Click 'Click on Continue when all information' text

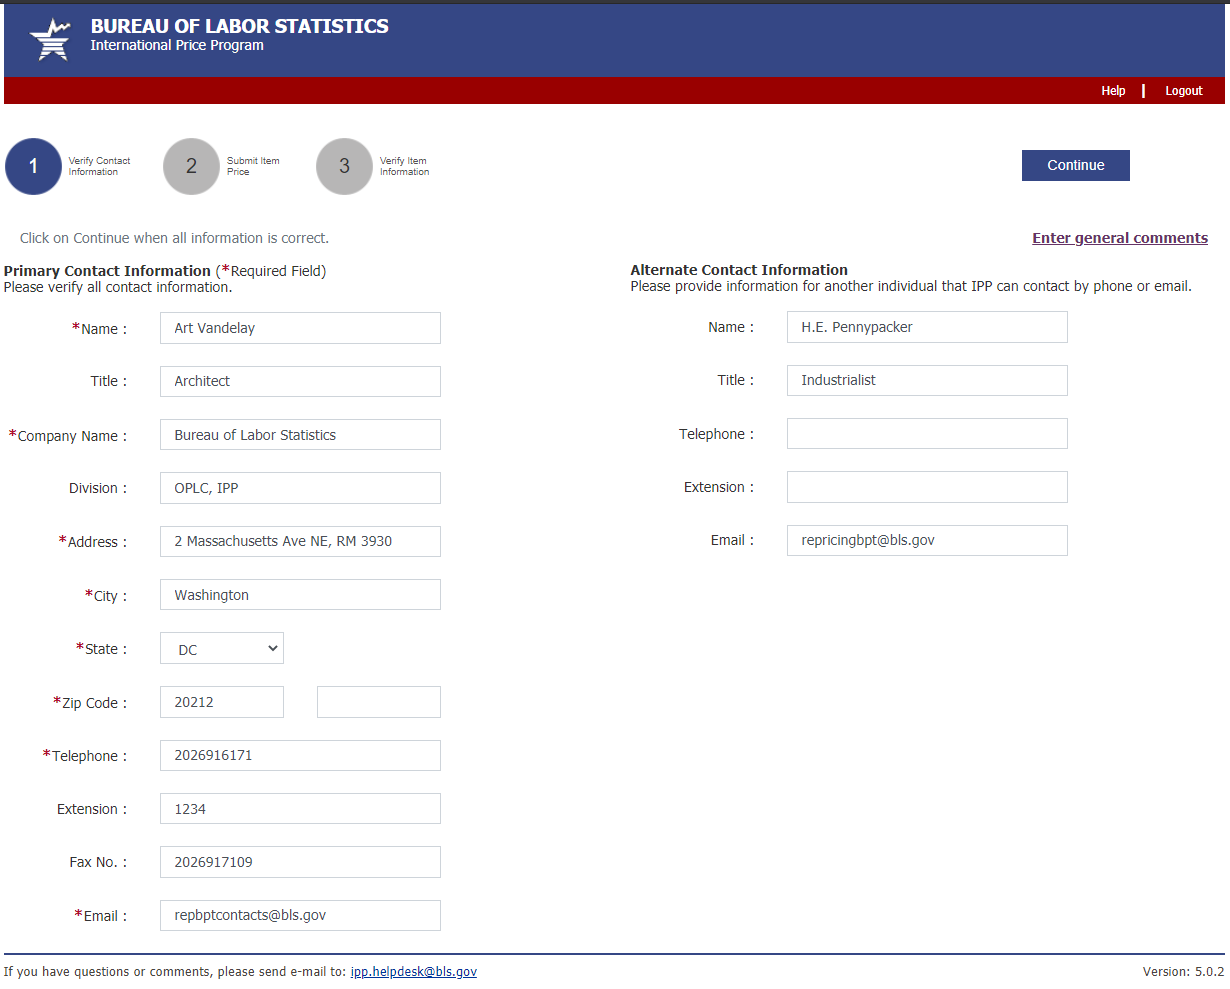point(174,238)
